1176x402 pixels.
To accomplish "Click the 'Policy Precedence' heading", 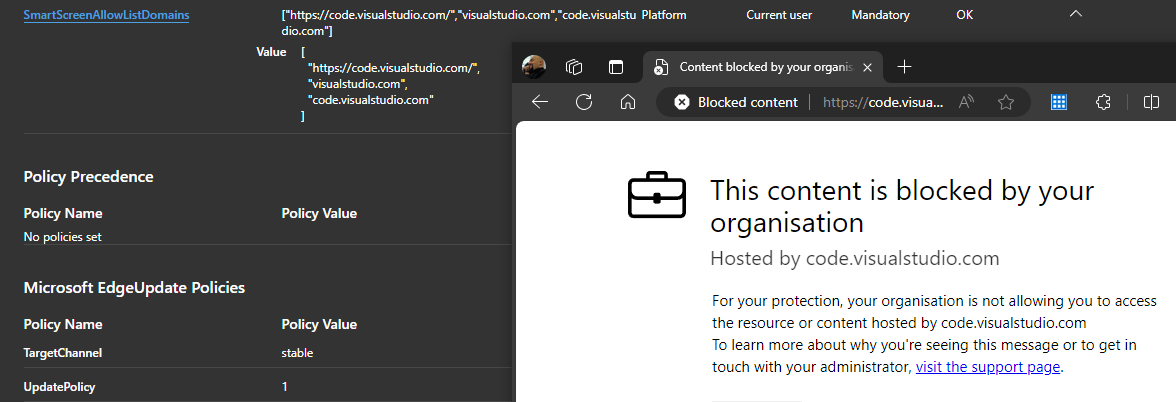I will [x=88, y=177].
